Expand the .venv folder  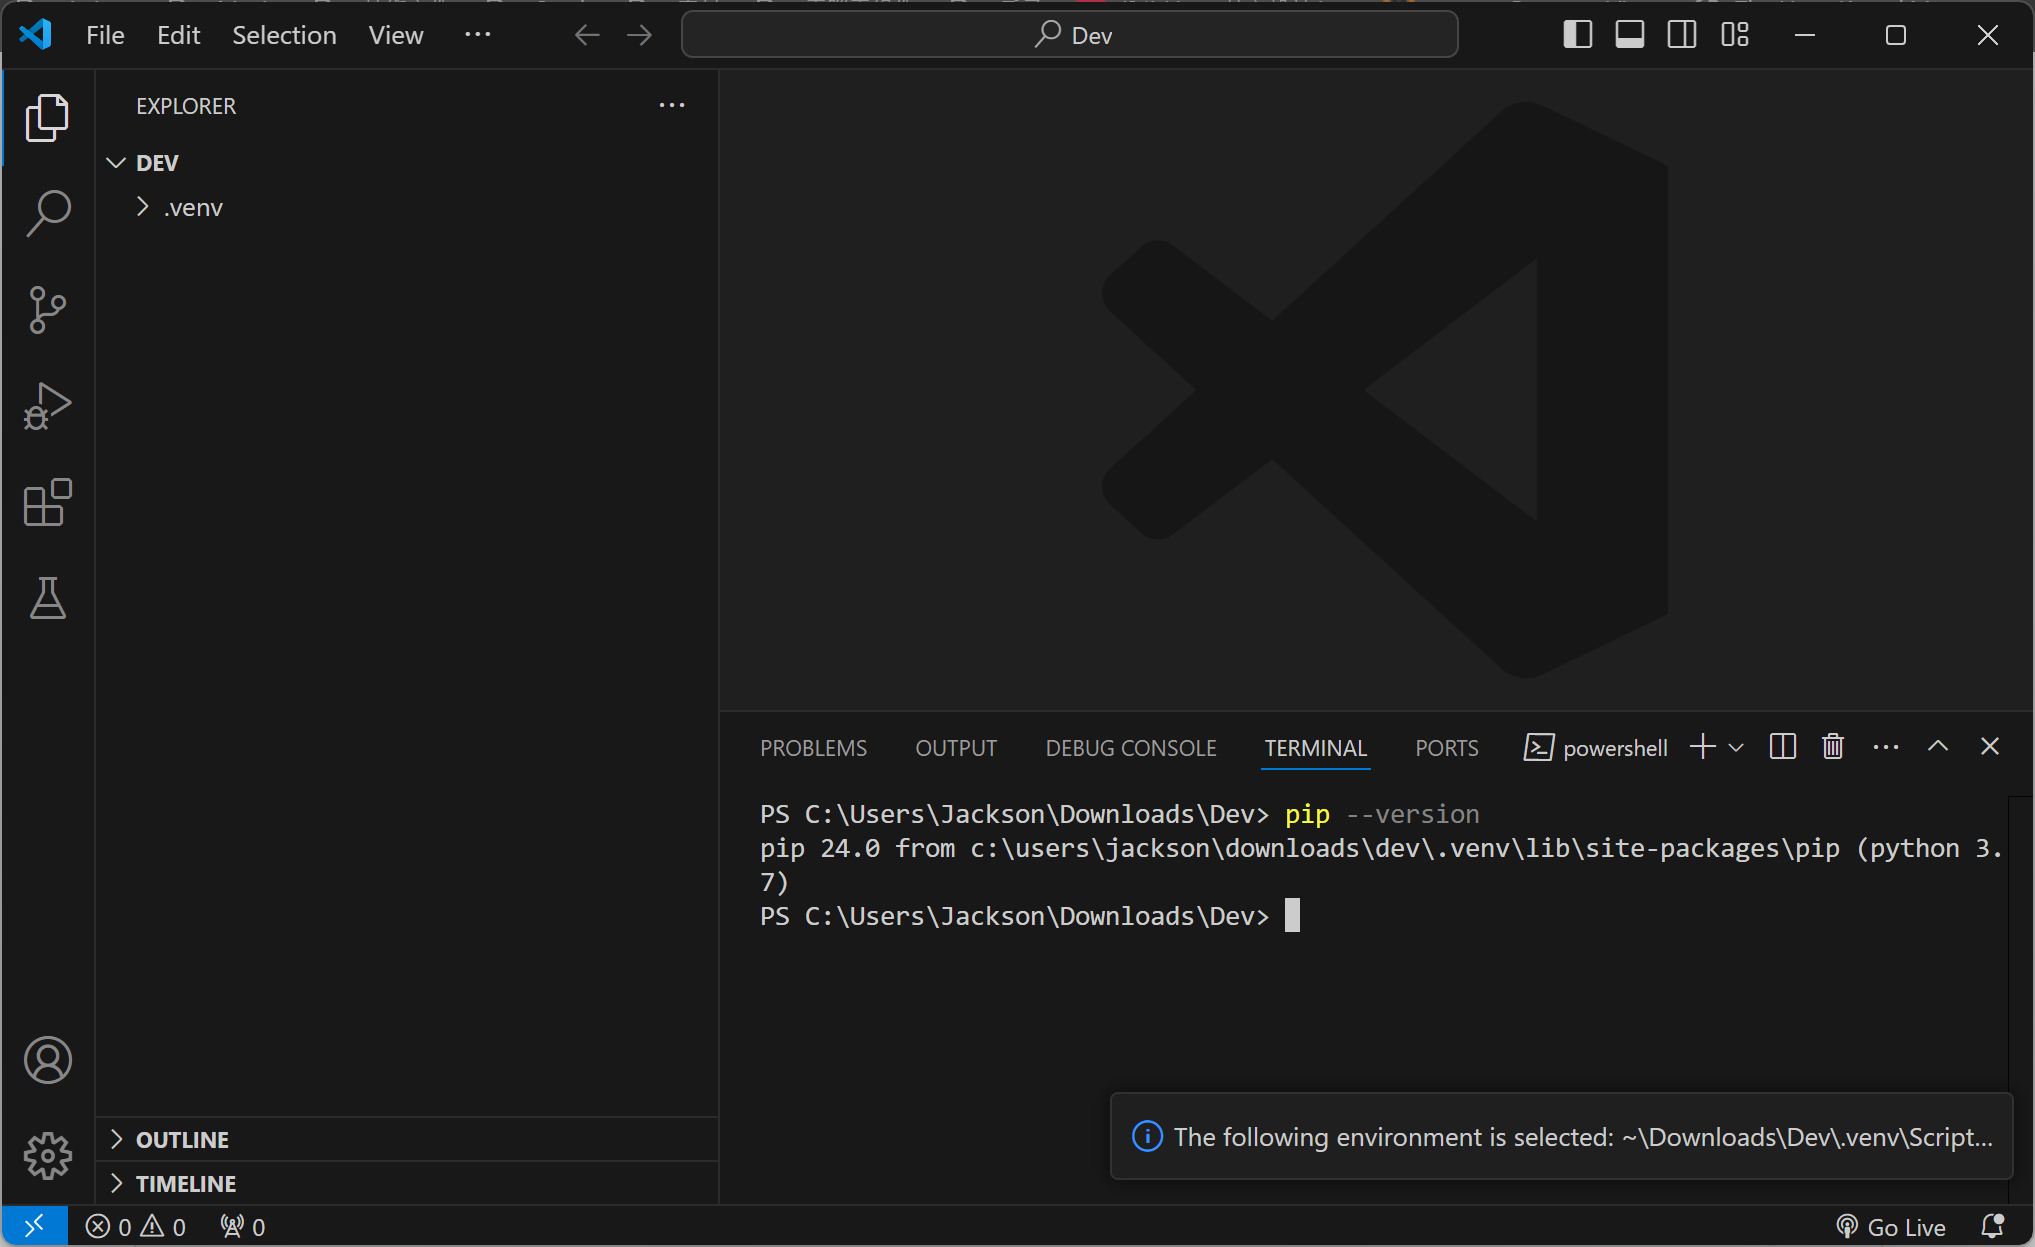click(192, 208)
